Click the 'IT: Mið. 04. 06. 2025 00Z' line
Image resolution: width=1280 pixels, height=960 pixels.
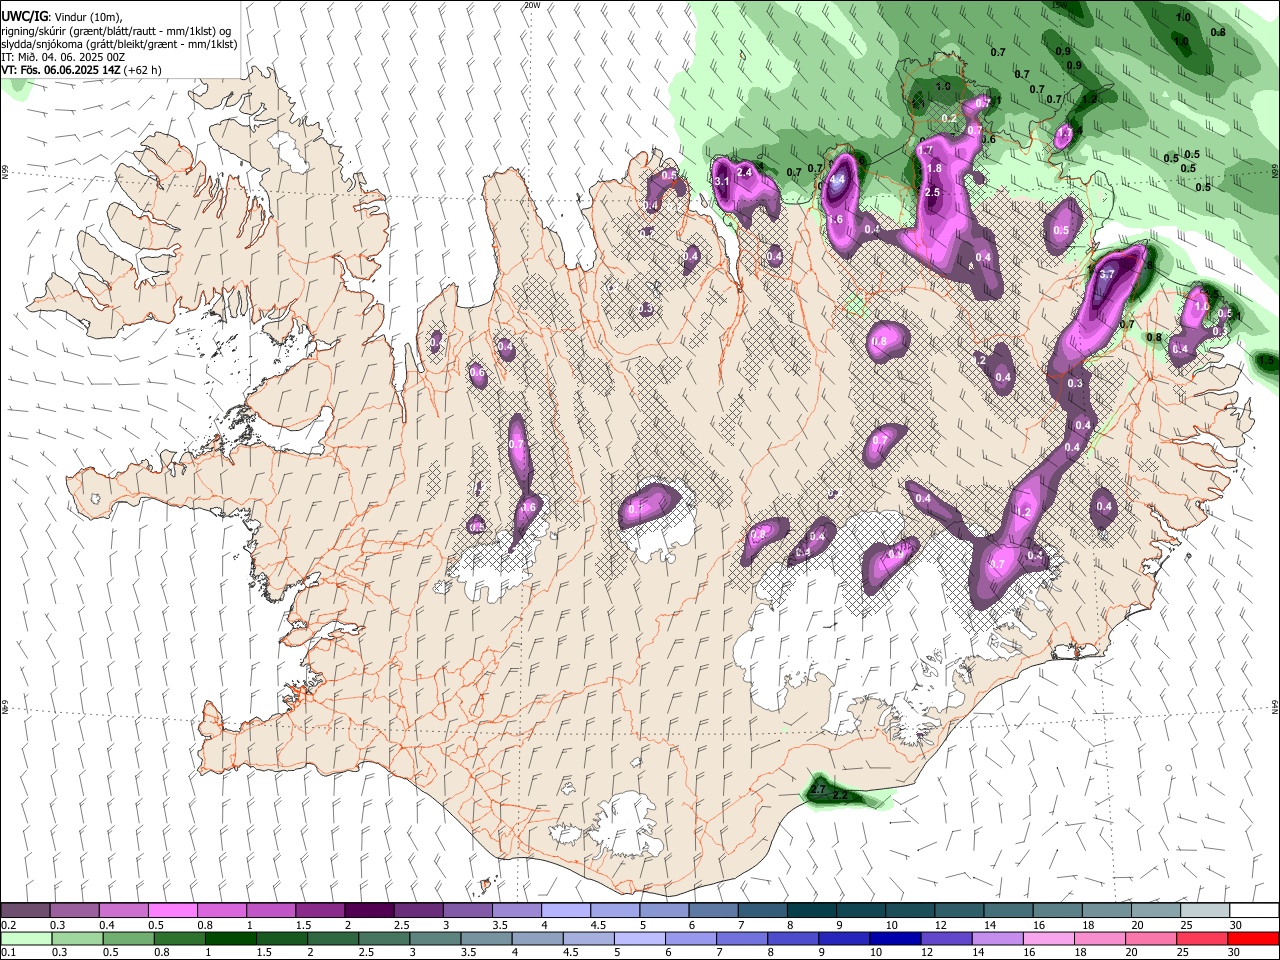[63, 57]
